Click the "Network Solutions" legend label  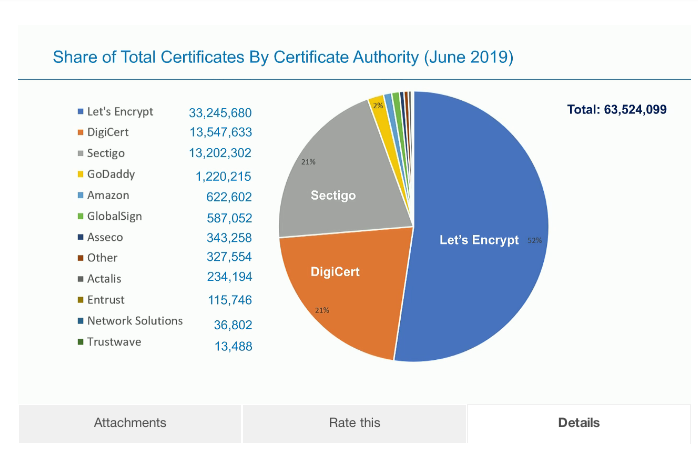[x=135, y=321]
